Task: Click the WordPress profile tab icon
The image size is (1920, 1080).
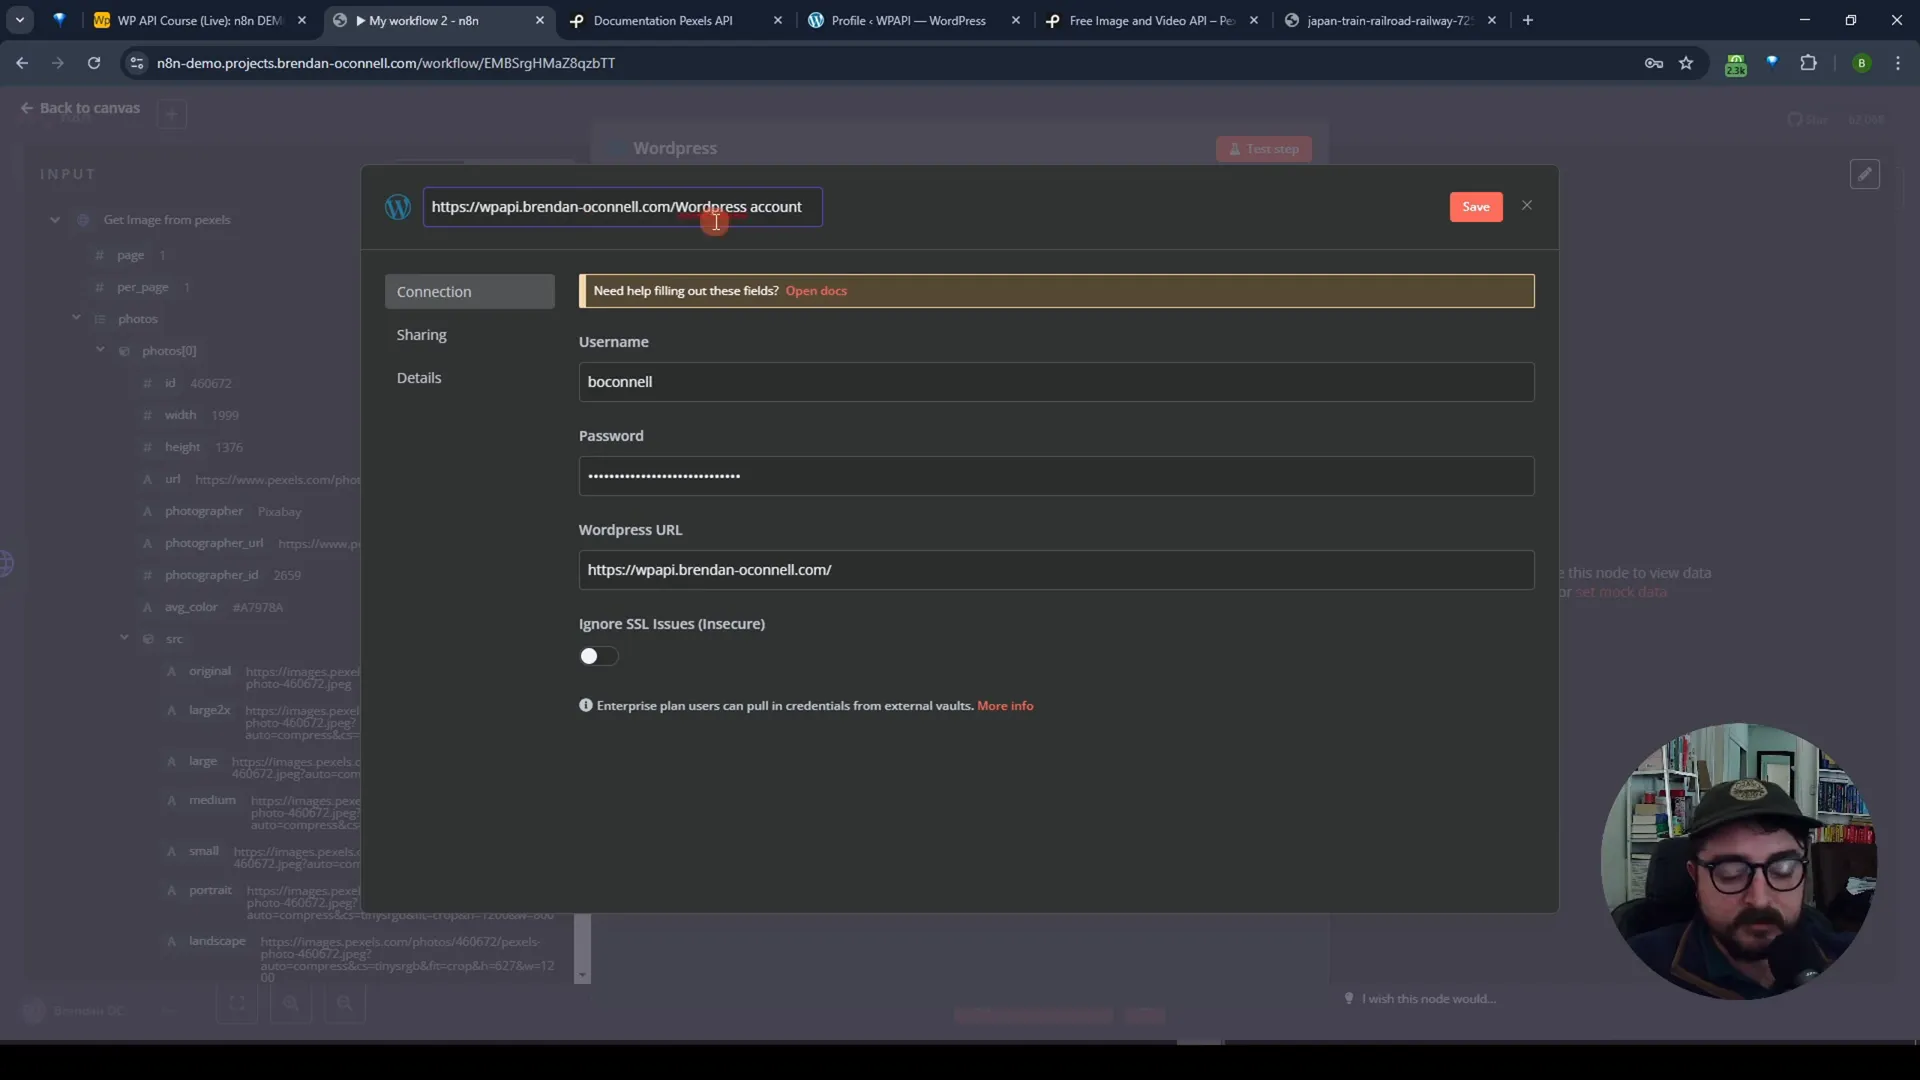Action: pyautogui.click(x=818, y=20)
